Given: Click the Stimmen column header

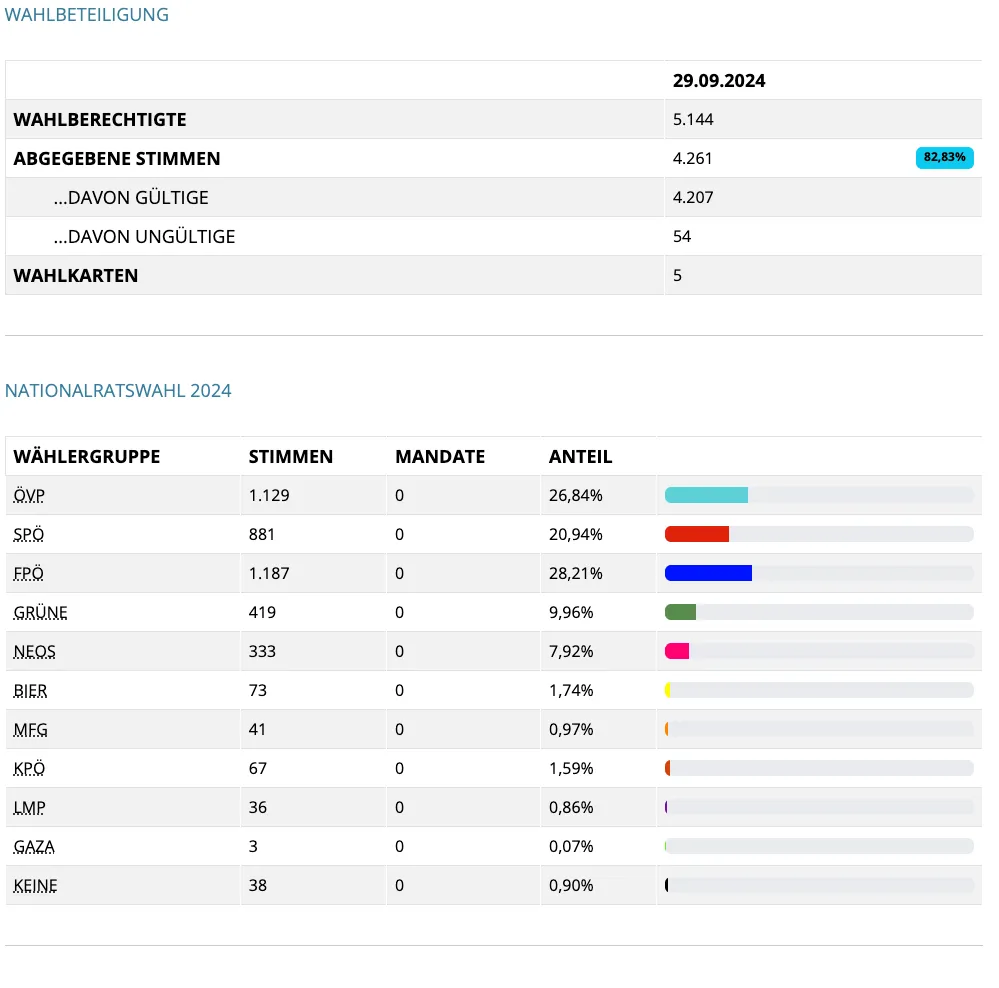Looking at the screenshot, I should click(x=291, y=457).
